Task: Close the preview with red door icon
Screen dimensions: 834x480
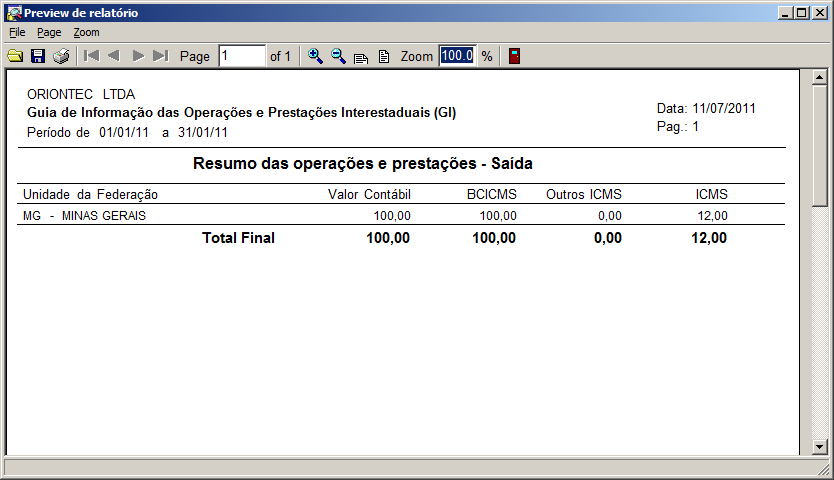Action: pyautogui.click(x=514, y=56)
